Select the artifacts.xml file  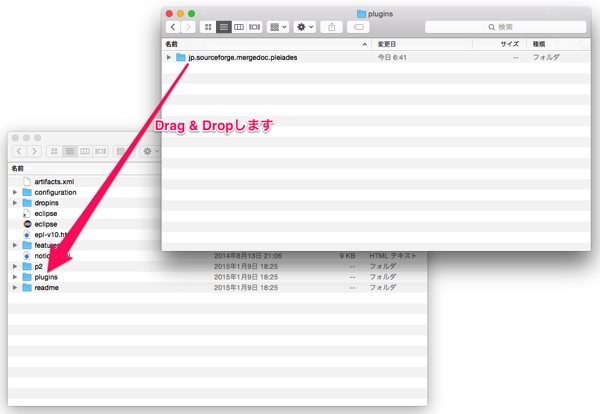pos(54,181)
